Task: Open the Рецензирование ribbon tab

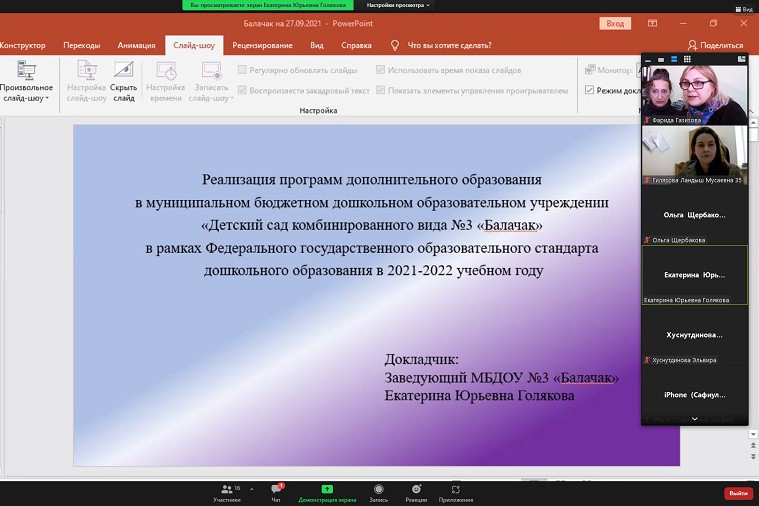Action: click(x=262, y=45)
